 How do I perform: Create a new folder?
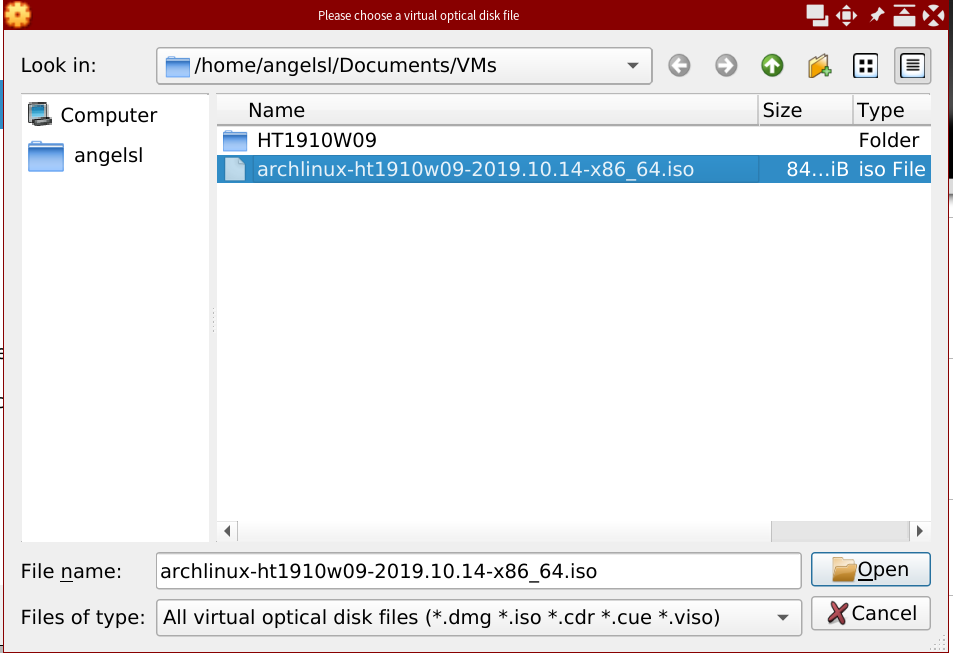[819, 66]
